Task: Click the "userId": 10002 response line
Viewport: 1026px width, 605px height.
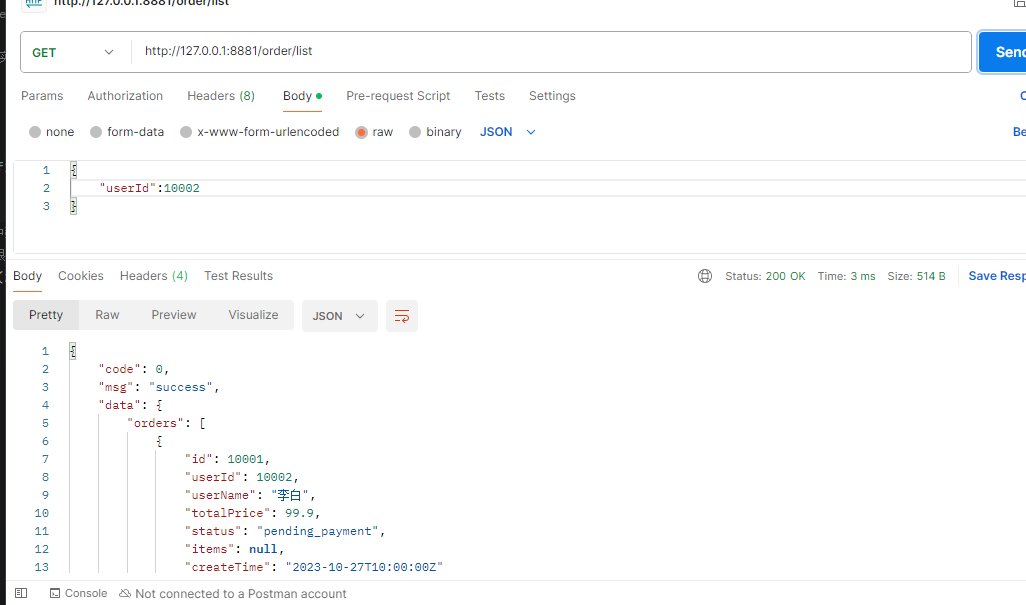Action: (x=242, y=477)
